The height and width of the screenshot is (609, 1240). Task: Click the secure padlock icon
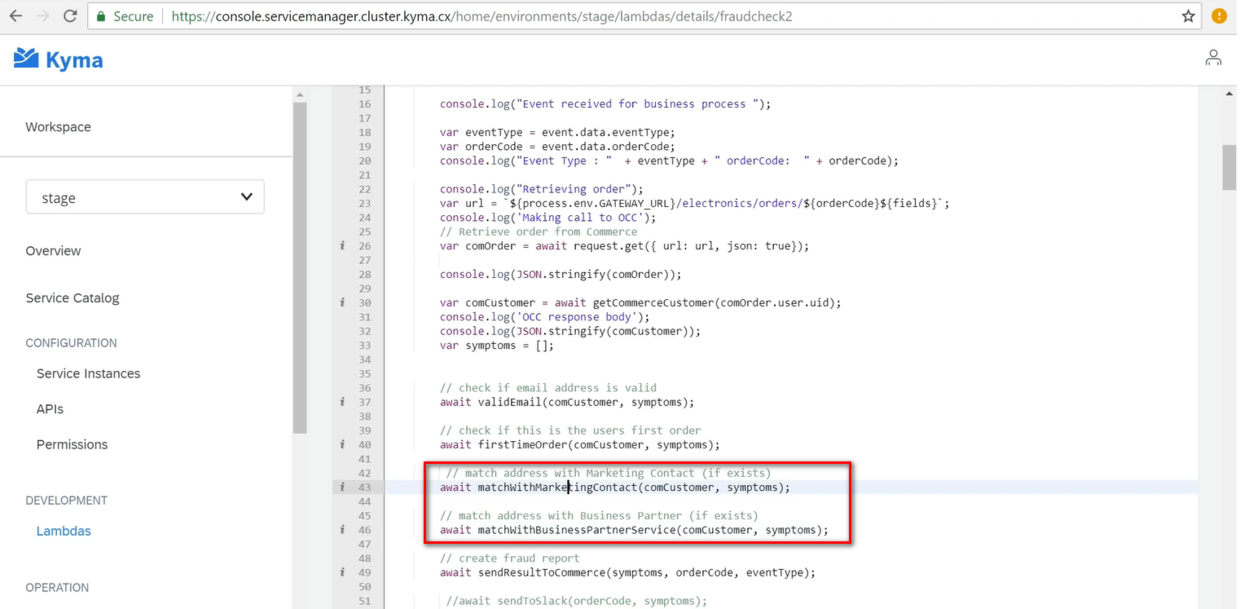(x=101, y=16)
